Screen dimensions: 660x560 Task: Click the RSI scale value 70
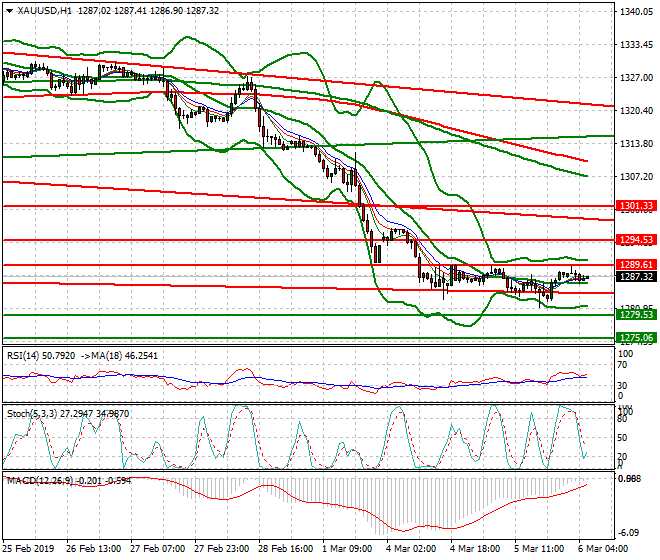(x=622, y=365)
